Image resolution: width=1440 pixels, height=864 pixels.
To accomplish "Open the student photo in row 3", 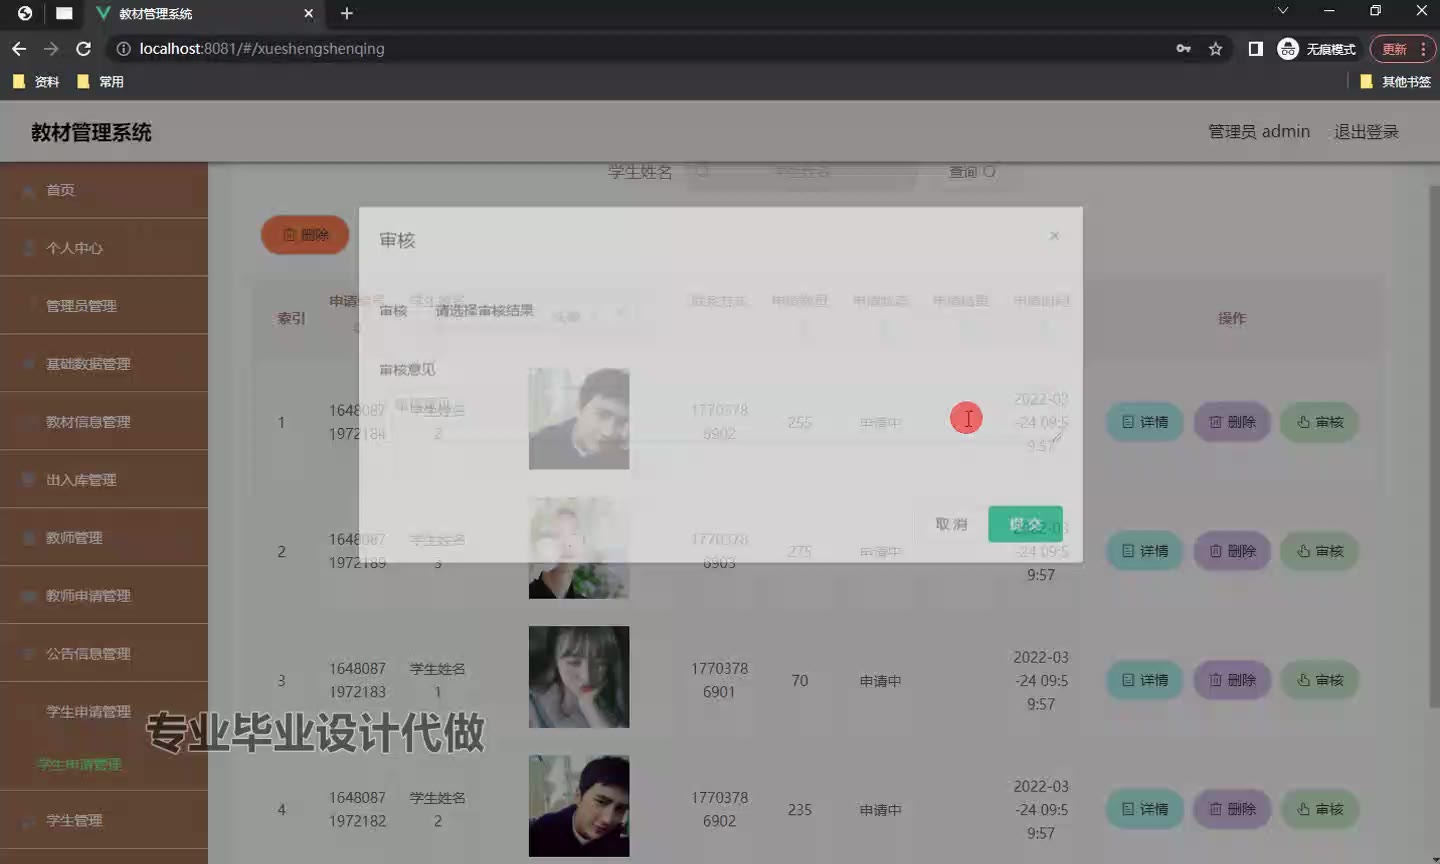I will pyautogui.click(x=579, y=677).
